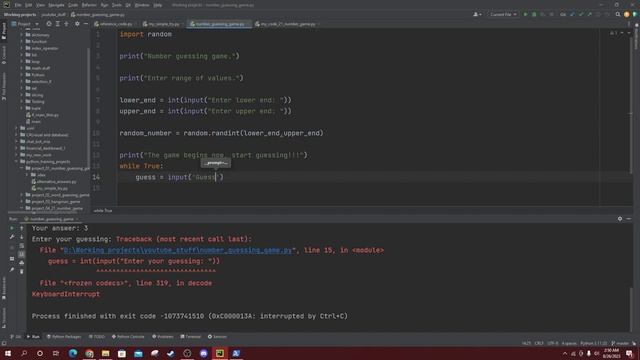
Task: Open Discord from the taskbar
Action: point(203,353)
